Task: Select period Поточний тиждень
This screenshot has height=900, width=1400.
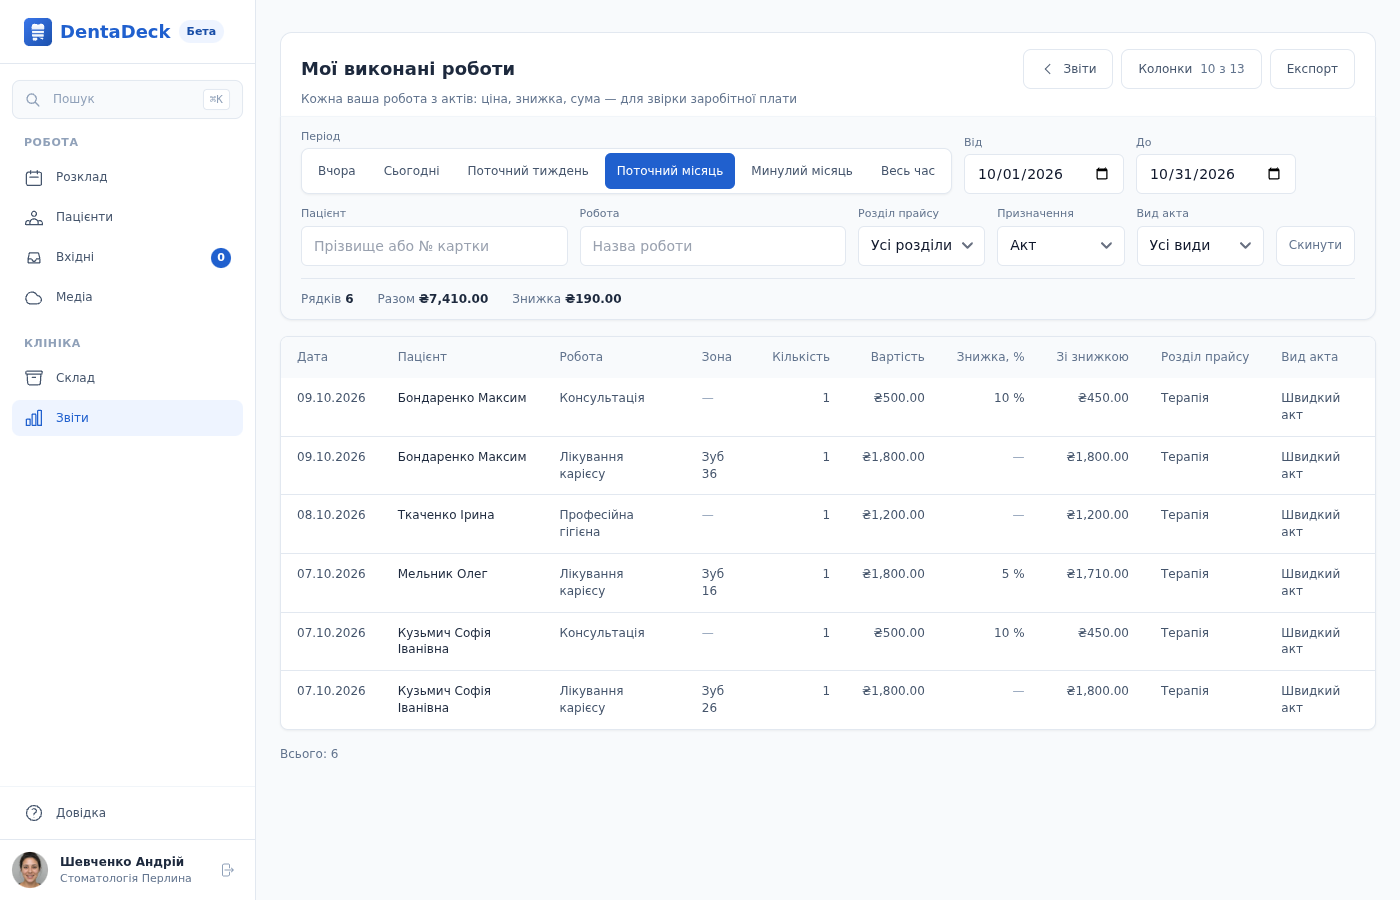Action: (x=528, y=171)
